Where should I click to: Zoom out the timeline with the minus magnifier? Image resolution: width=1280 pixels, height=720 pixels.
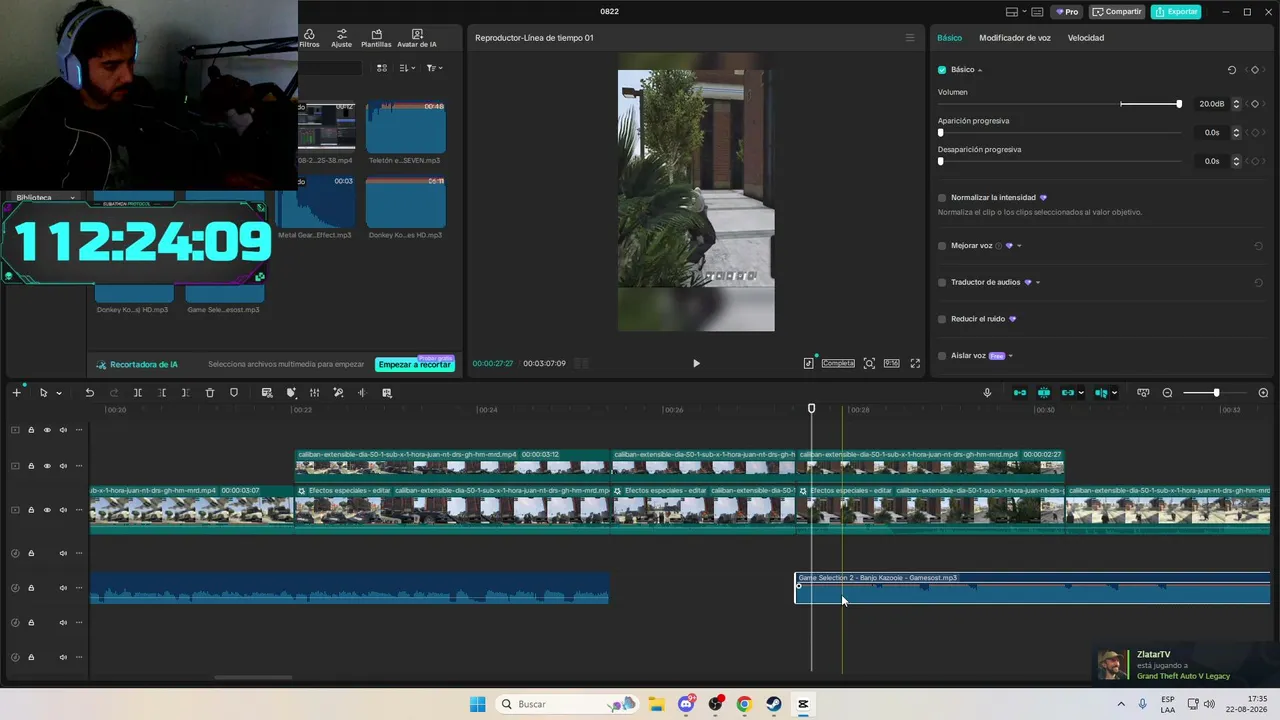(x=1167, y=393)
